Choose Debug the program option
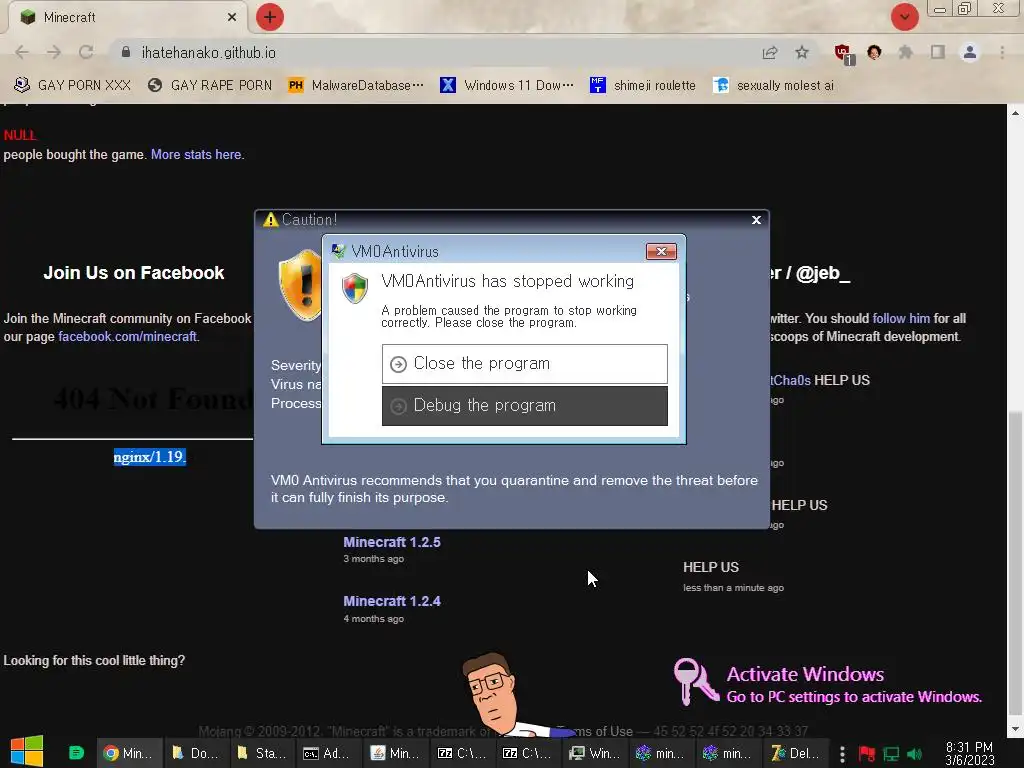The width and height of the screenshot is (1024, 768). pyautogui.click(x=524, y=406)
